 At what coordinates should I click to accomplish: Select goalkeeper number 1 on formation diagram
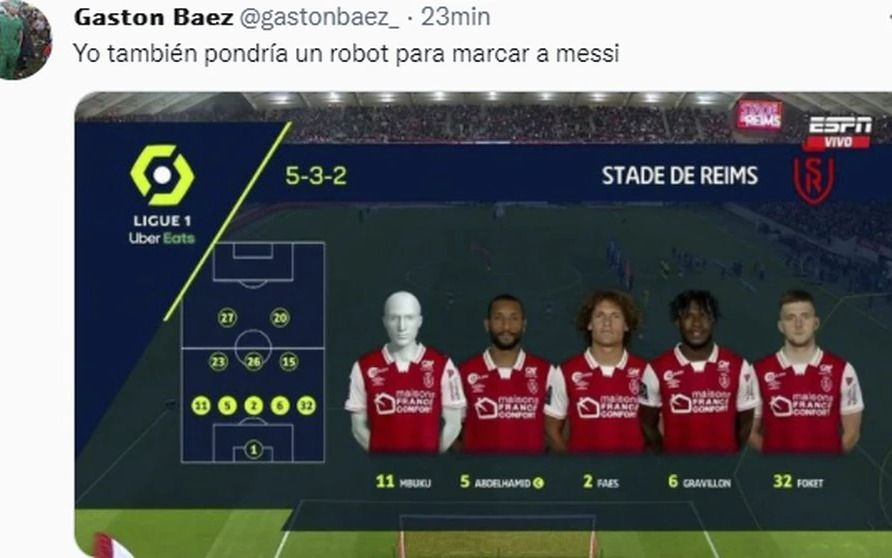254,449
